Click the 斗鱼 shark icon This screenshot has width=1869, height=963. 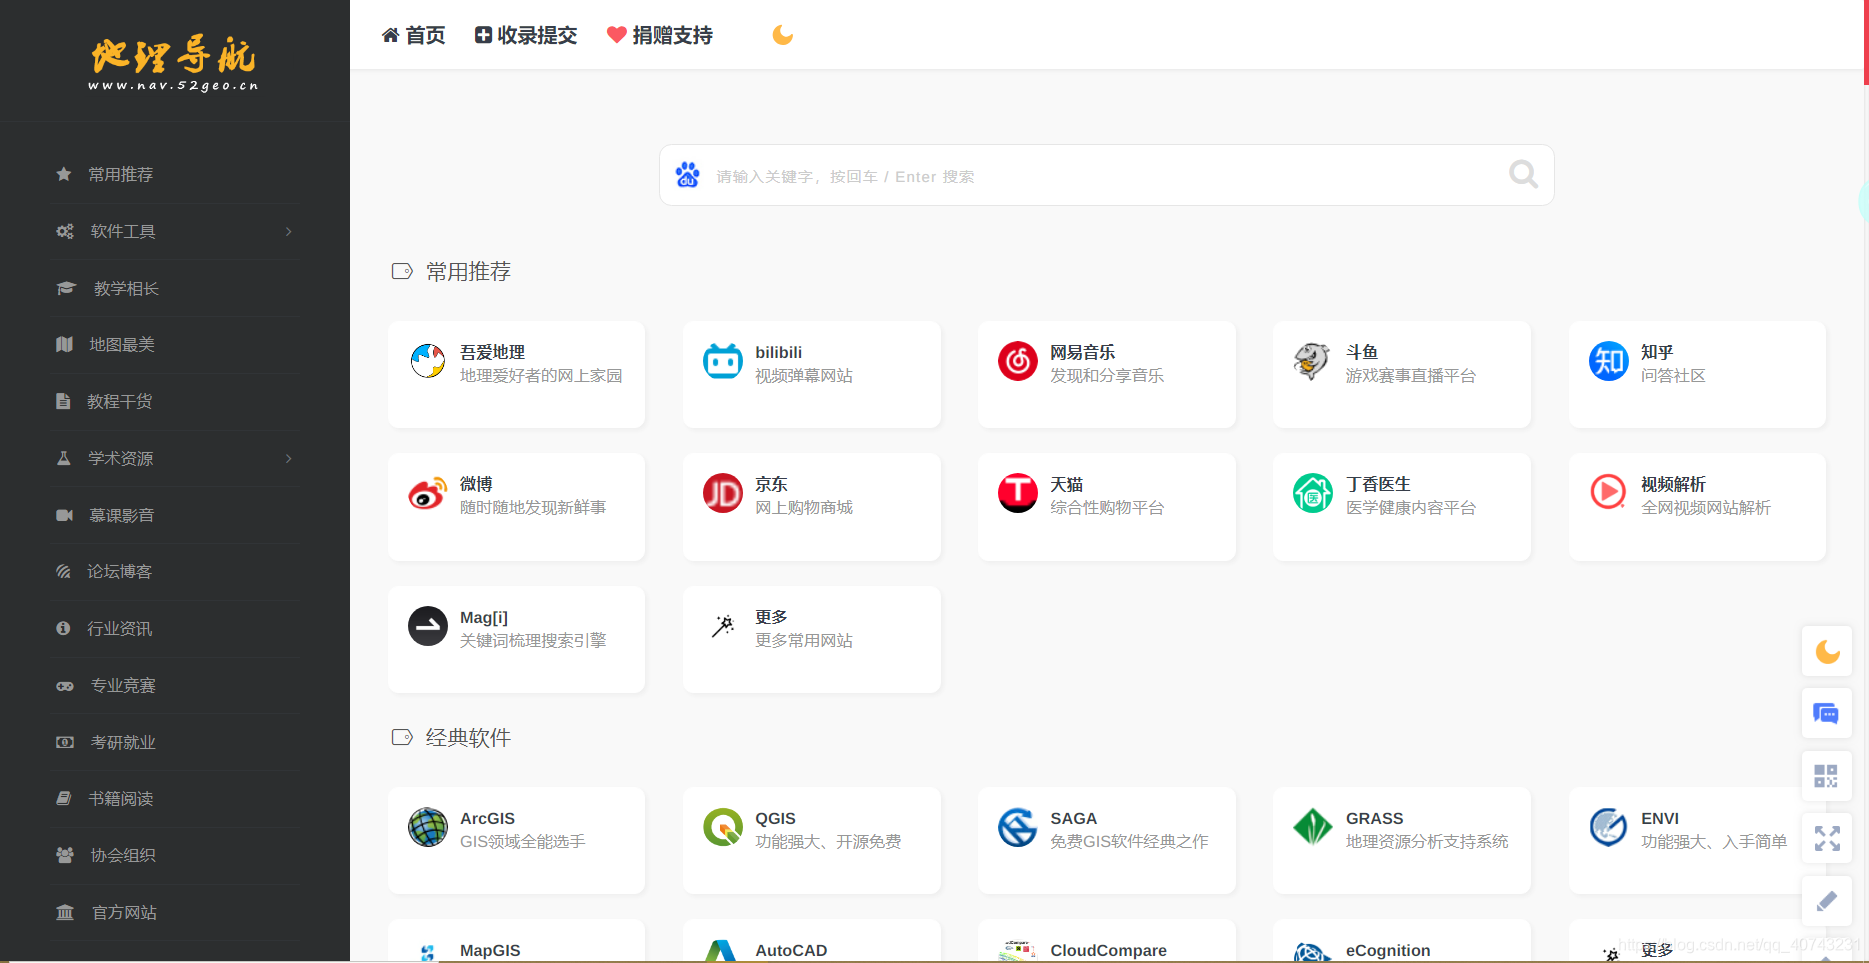pos(1313,361)
